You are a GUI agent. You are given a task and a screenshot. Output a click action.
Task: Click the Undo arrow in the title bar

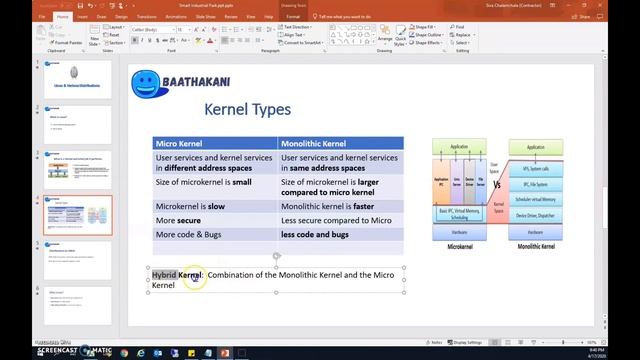91,6
